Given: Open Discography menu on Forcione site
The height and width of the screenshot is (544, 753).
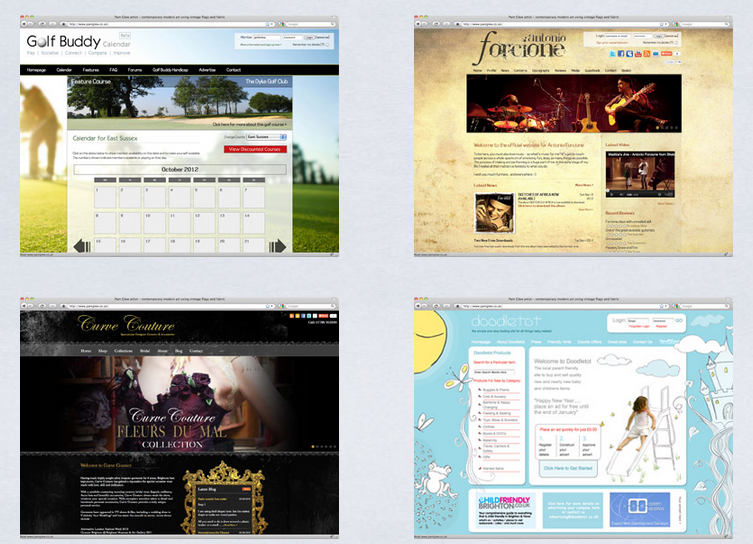Looking at the screenshot, I should pyautogui.click(x=541, y=71).
